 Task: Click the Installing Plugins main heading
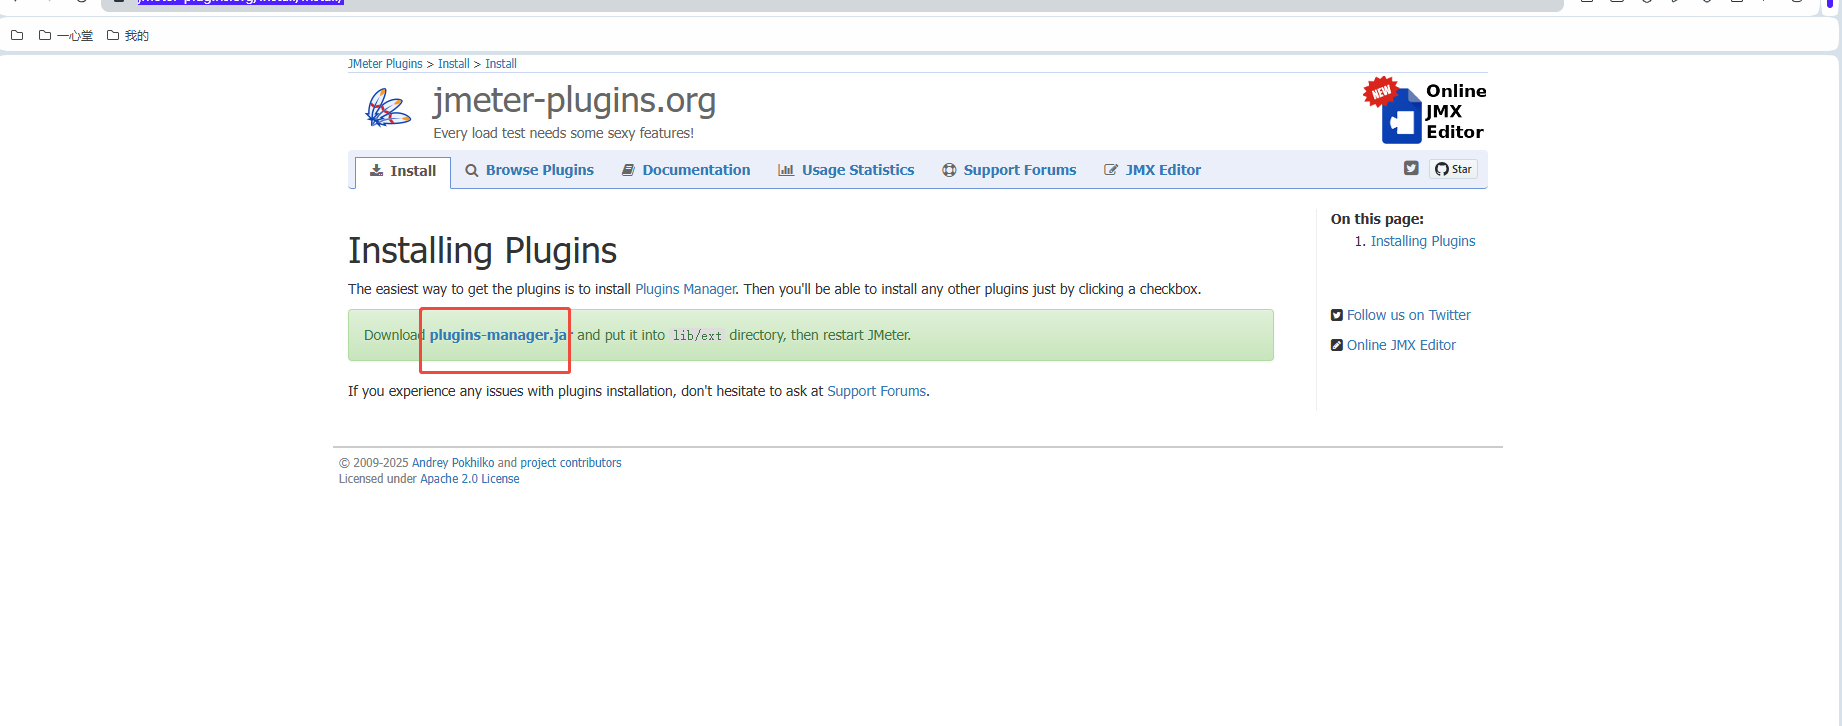tap(482, 251)
